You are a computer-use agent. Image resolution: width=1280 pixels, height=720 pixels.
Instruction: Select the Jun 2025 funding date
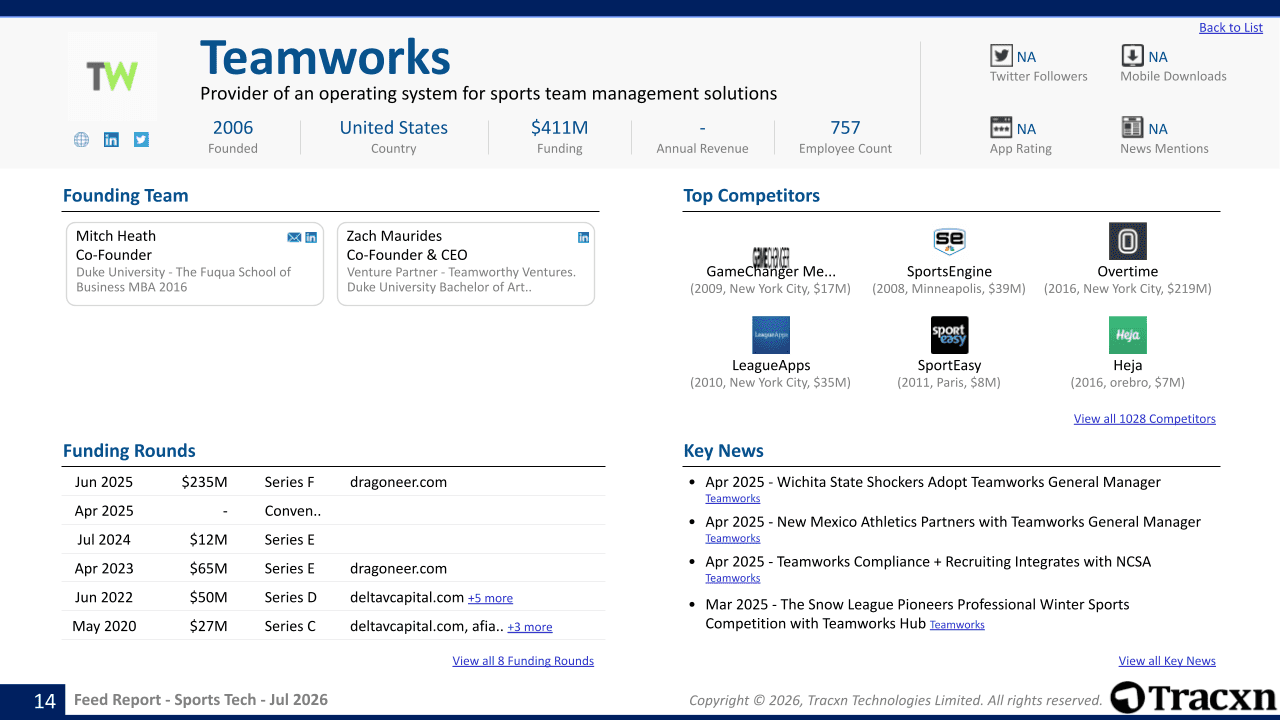point(104,482)
